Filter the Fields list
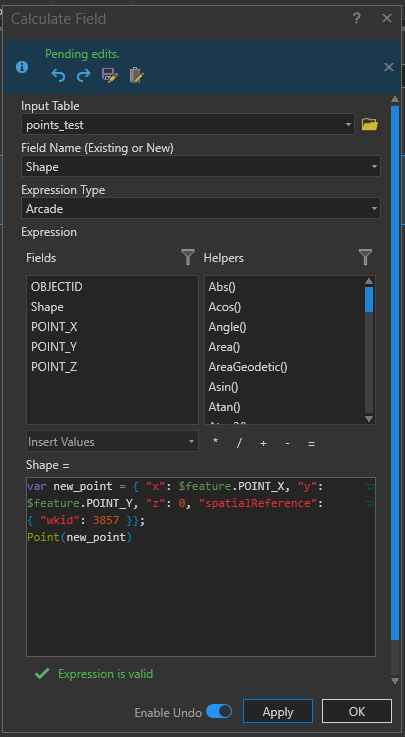This screenshot has width=405, height=737. point(188,257)
